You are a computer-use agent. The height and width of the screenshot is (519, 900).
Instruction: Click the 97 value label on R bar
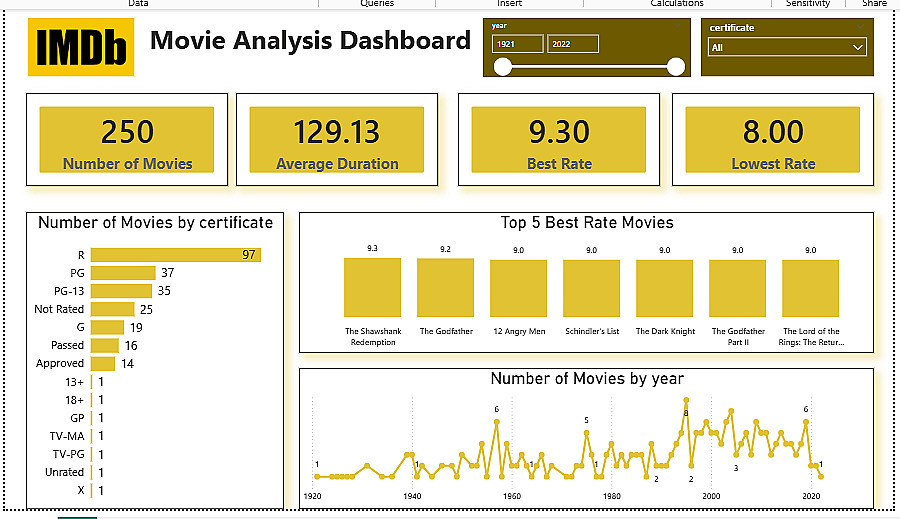[249, 254]
